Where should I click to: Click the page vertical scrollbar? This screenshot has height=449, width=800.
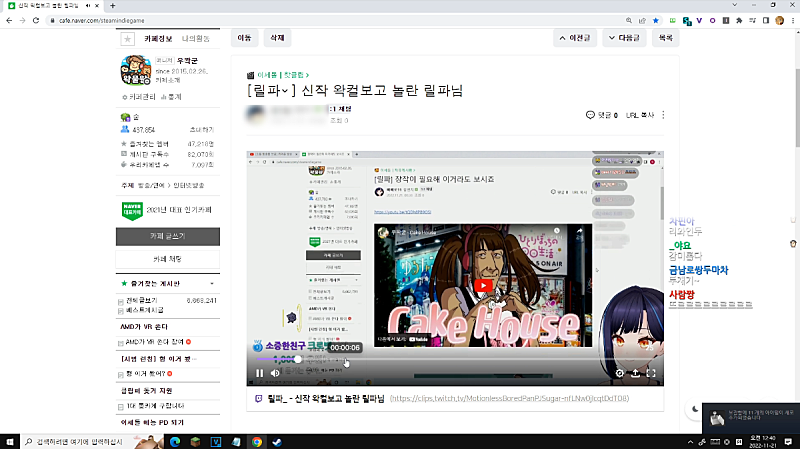click(796, 107)
